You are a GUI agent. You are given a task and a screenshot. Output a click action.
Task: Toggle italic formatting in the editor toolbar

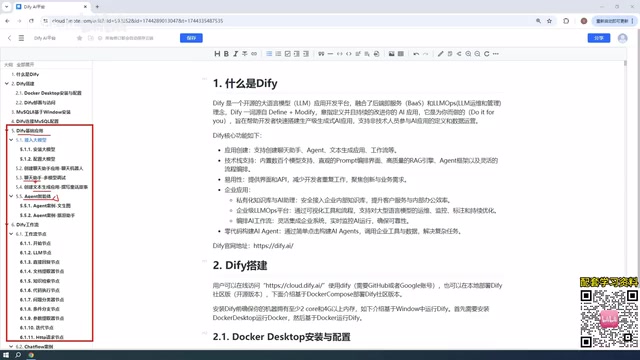click(x=236, y=54)
